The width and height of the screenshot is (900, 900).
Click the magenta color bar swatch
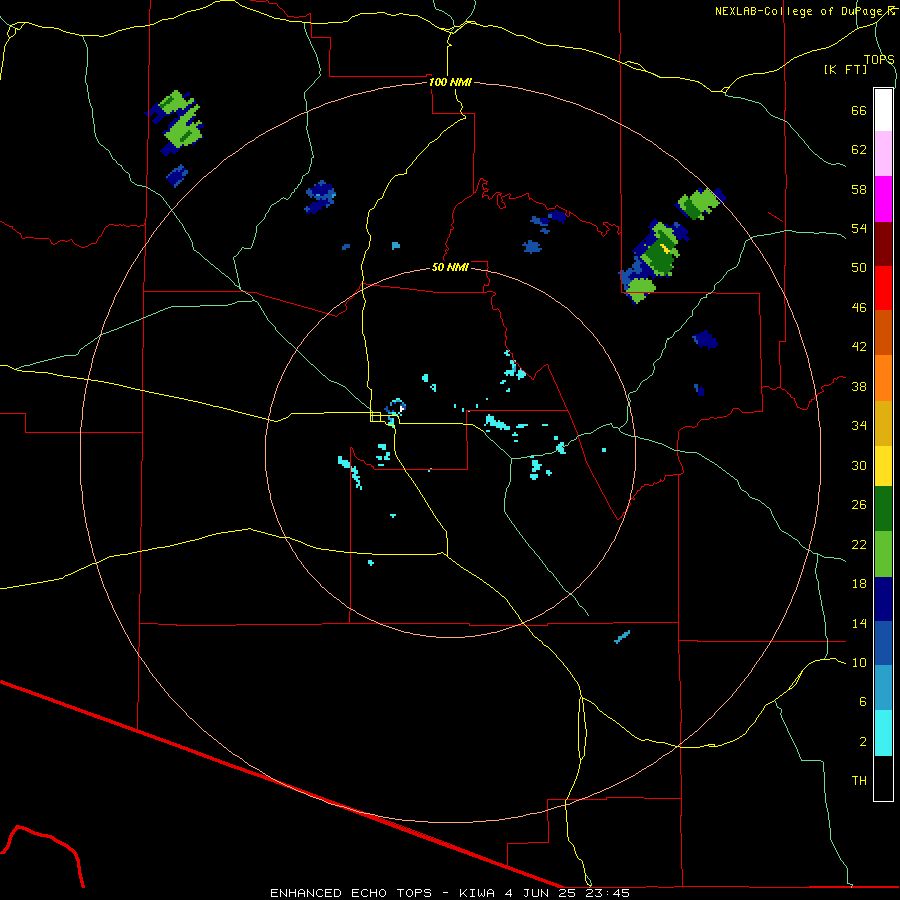[883, 199]
